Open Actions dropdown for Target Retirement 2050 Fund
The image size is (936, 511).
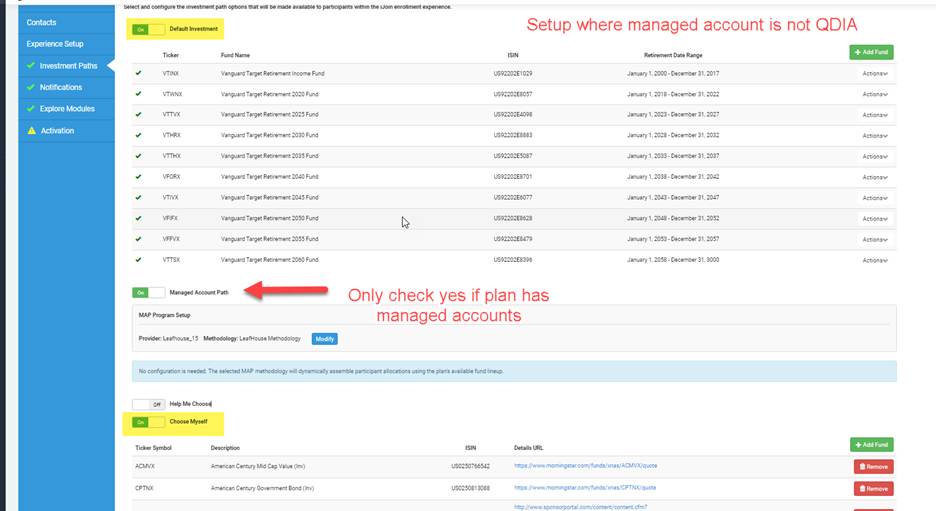click(x=875, y=218)
